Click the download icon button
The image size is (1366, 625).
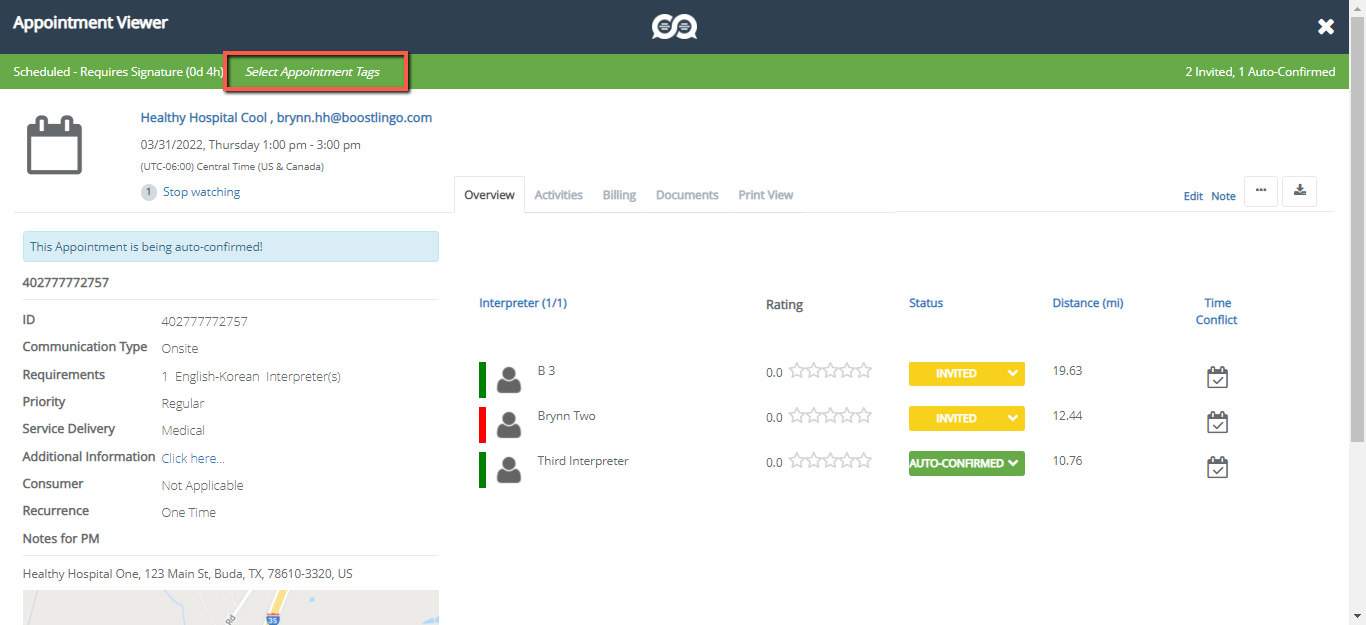click(1299, 191)
